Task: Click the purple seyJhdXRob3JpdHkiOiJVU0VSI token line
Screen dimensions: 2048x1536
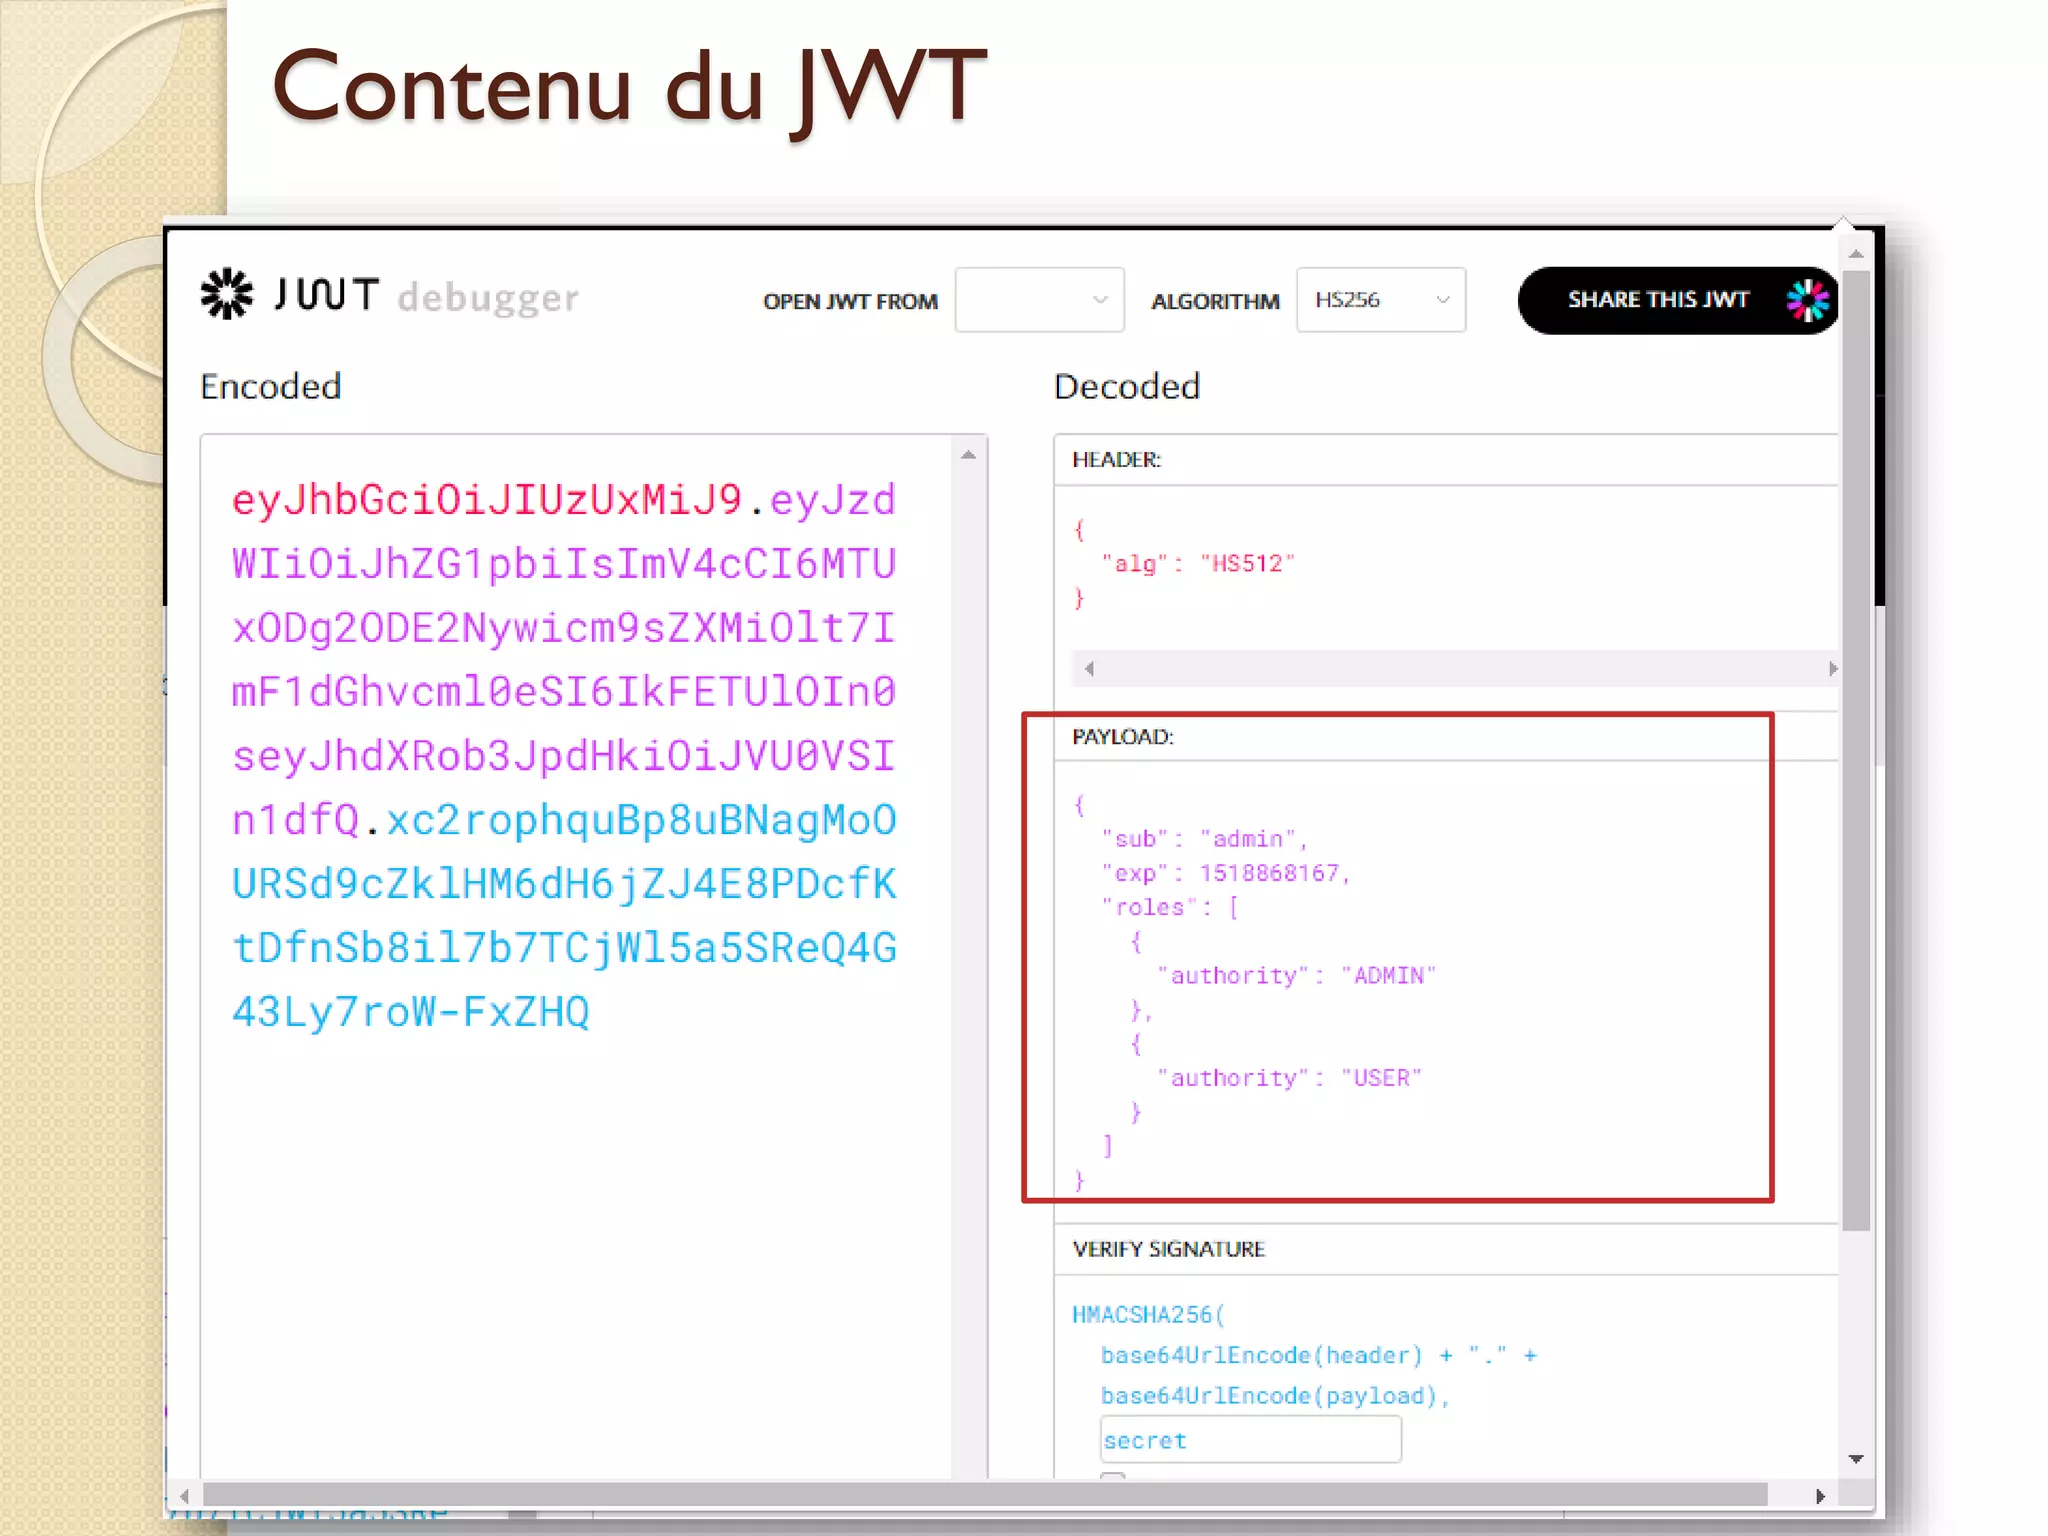Action: tap(563, 755)
